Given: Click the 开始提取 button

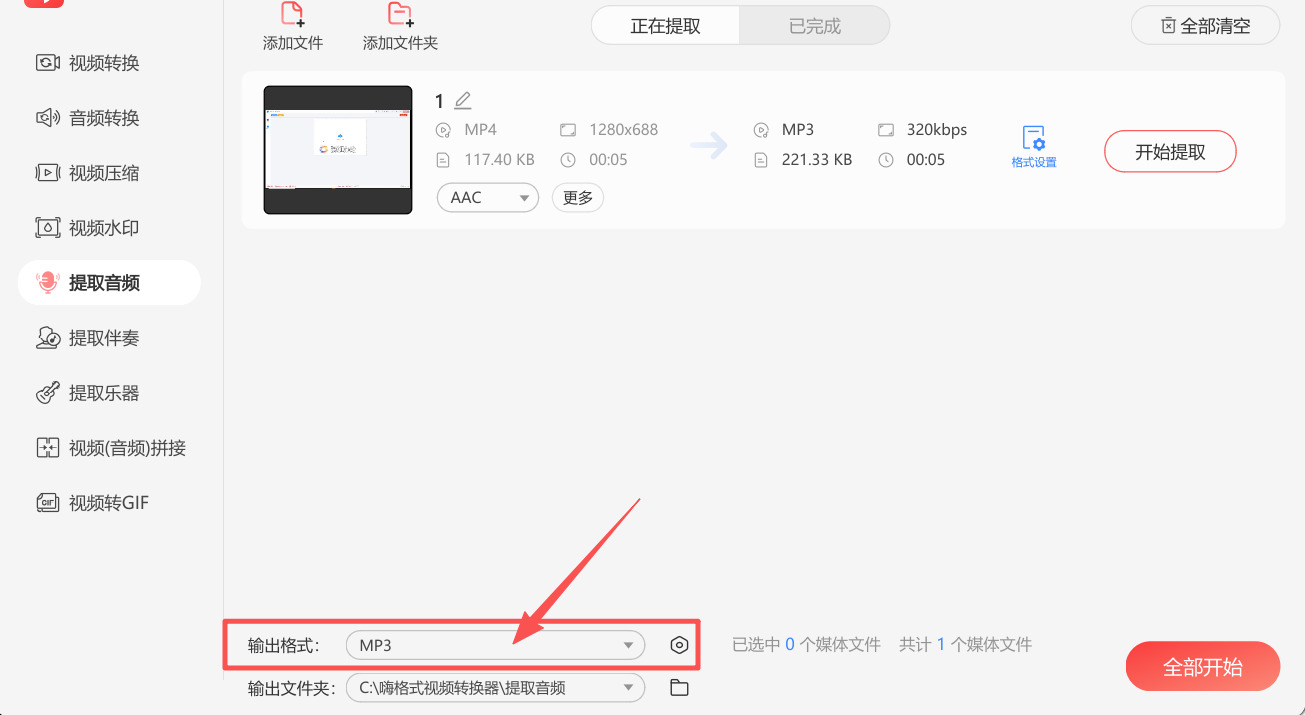Looking at the screenshot, I should click(x=1170, y=152).
